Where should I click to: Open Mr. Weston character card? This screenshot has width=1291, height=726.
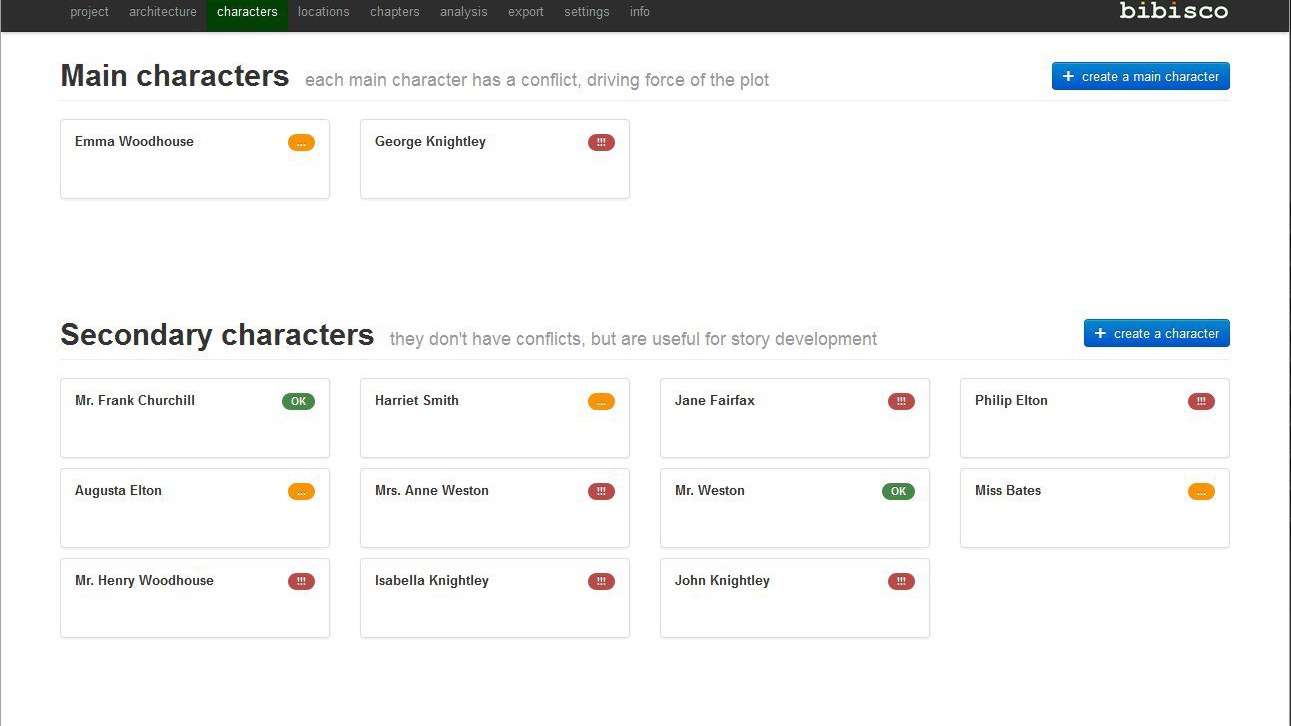[x=795, y=508]
